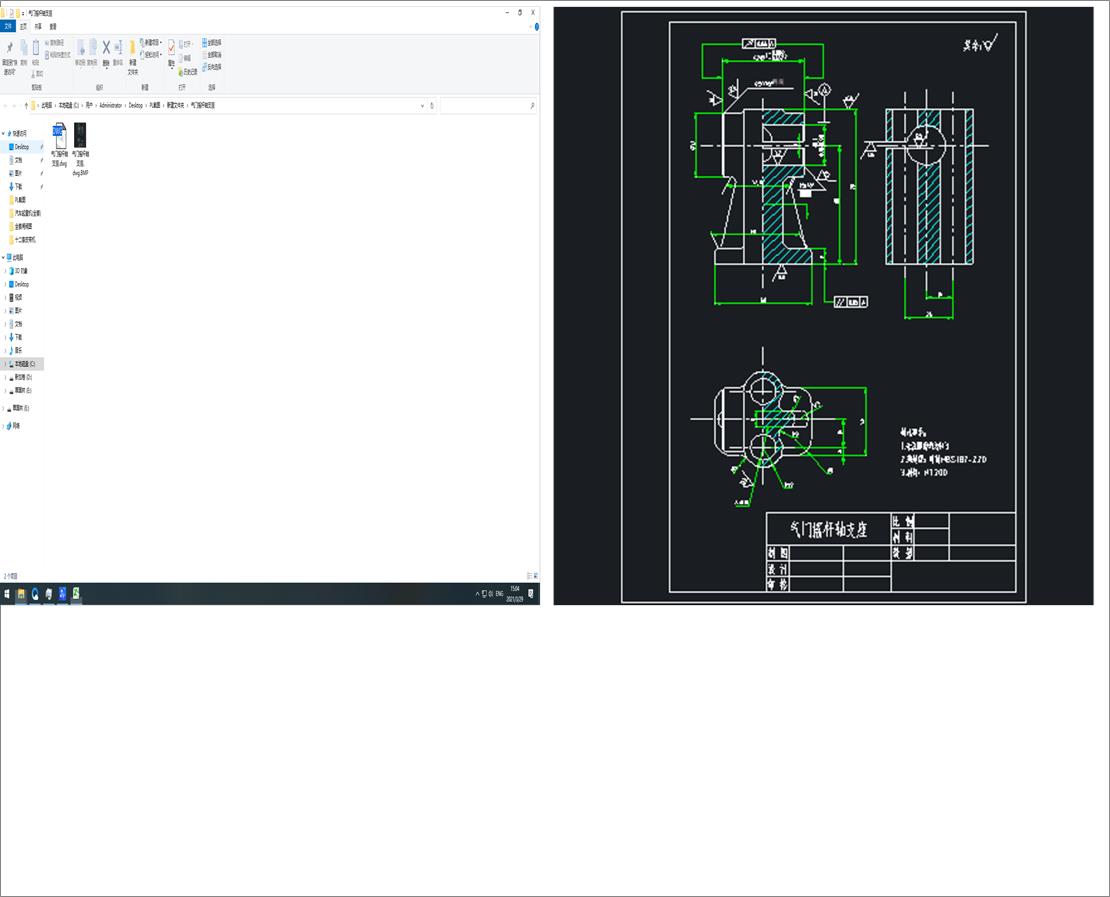
Task: Click the up arrow navigation button
Action: 26,105
